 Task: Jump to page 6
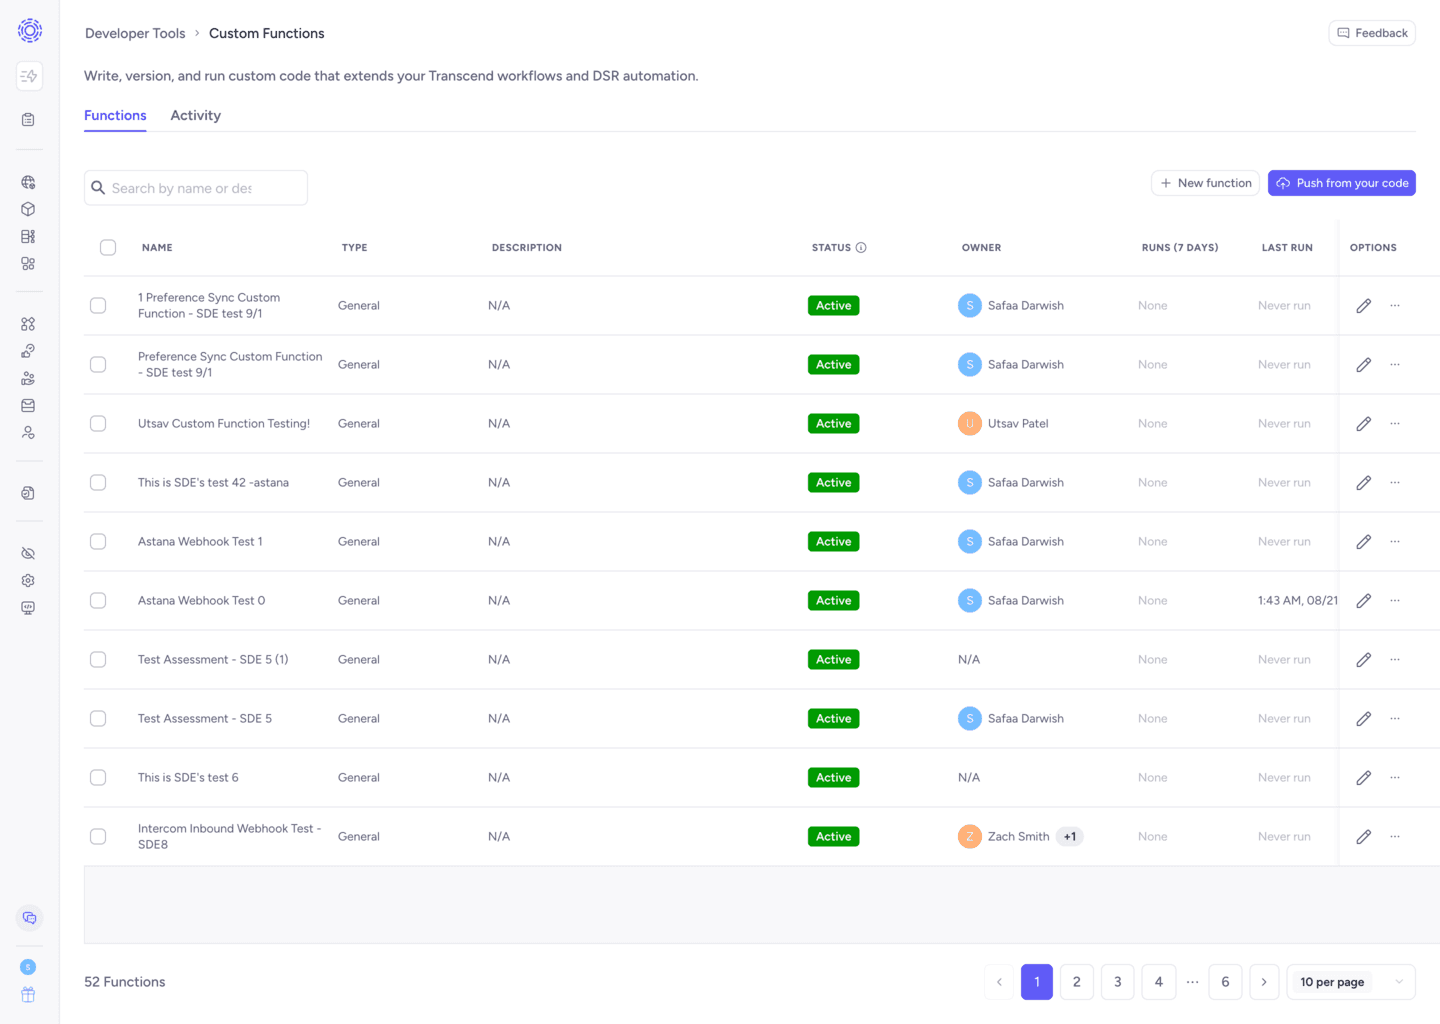coord(1225,982)
